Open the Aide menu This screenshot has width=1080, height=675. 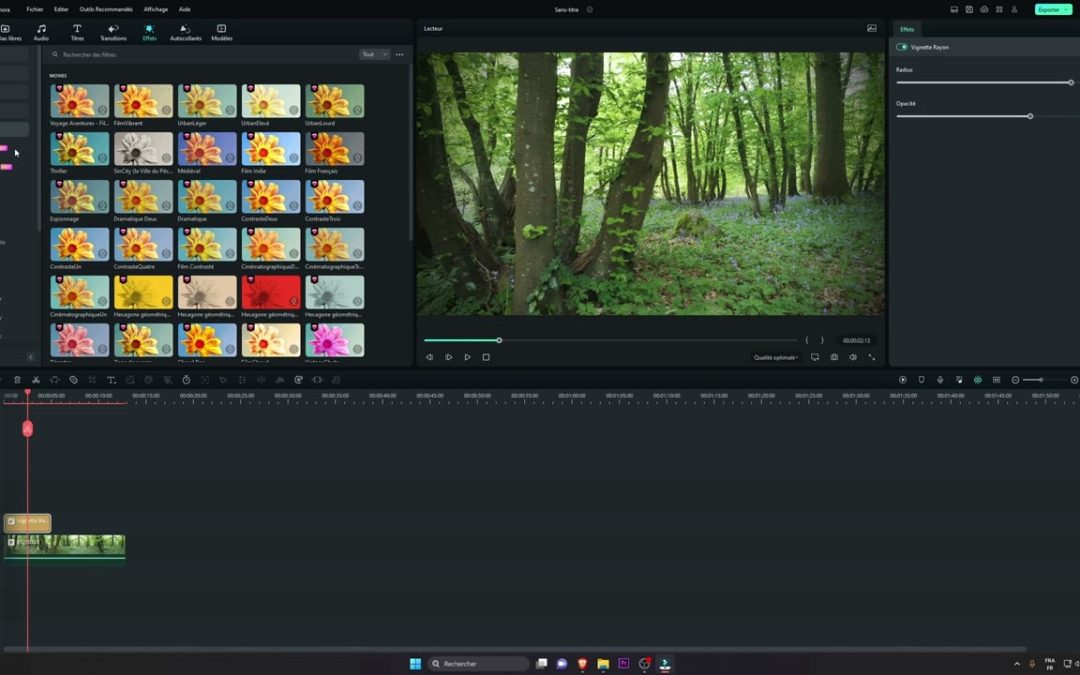[x=185, y=10]
